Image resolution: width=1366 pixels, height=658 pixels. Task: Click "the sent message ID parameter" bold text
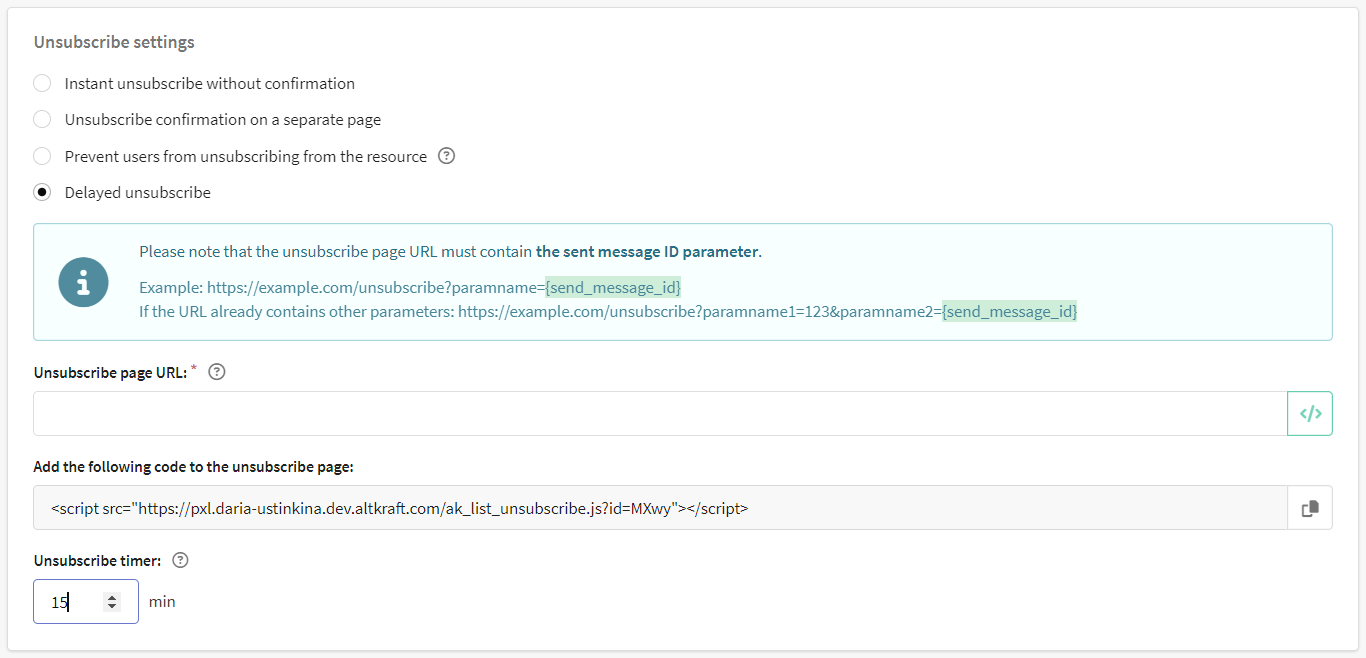[x=647, y=252]
